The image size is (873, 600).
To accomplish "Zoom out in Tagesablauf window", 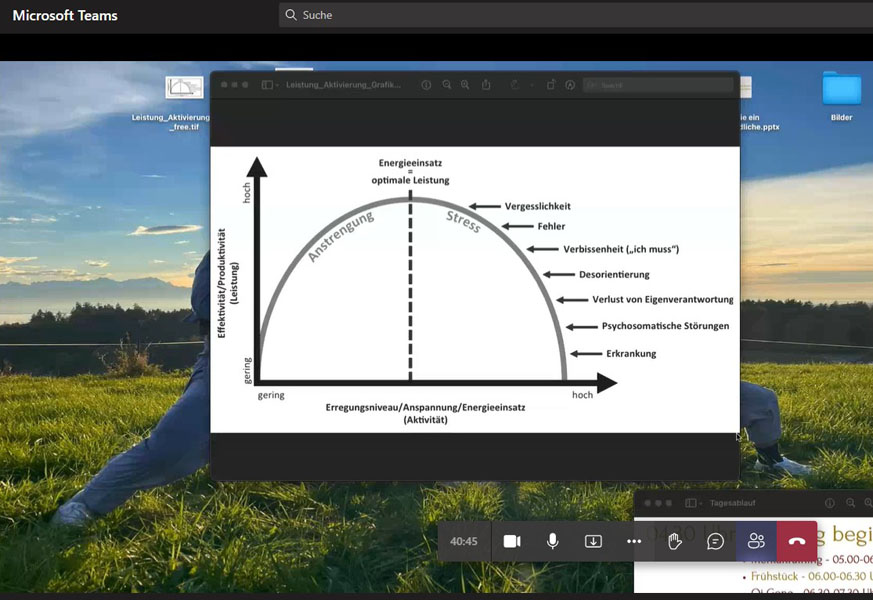I will (850, 503).
